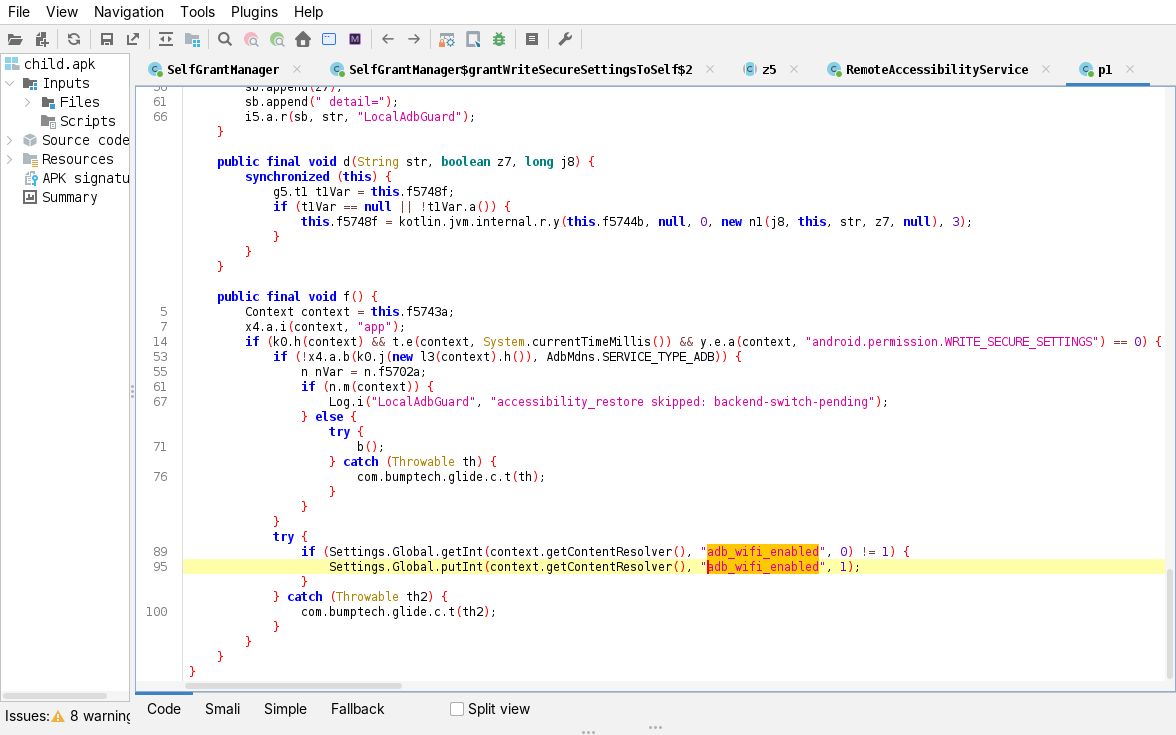Screen dimensions: 1176x735
Task: Open Summary in the project tree
Action: (x=69, y=197)
